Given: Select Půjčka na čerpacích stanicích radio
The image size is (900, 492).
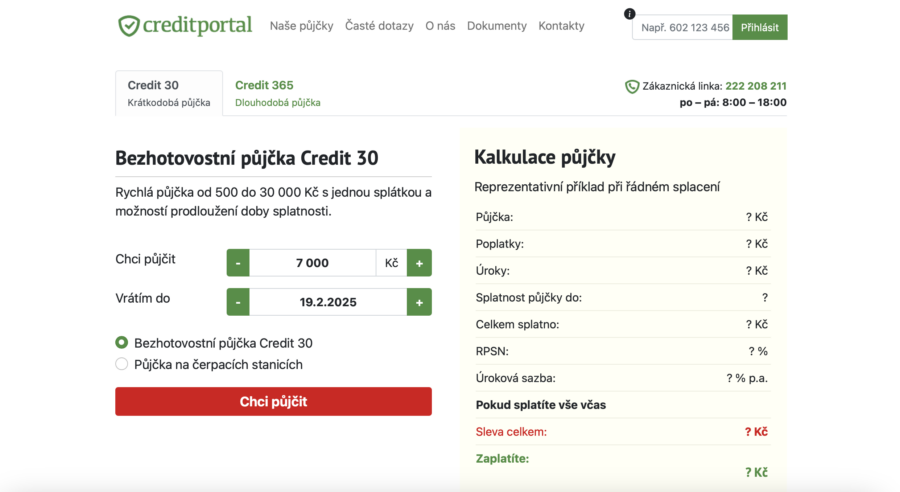Looking at the screenshot, I should [x=122, y=364].
